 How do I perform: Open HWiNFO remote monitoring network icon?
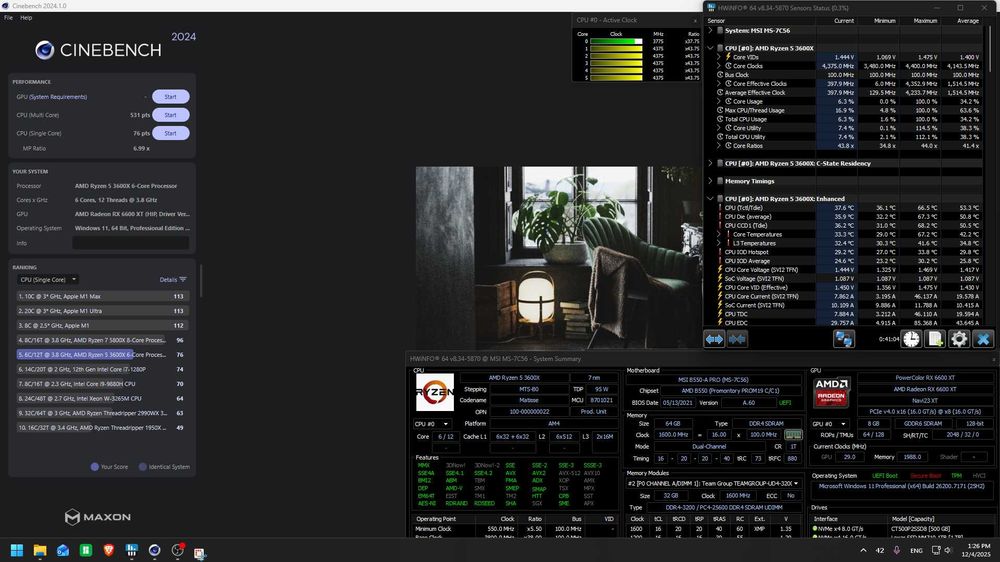844,339
